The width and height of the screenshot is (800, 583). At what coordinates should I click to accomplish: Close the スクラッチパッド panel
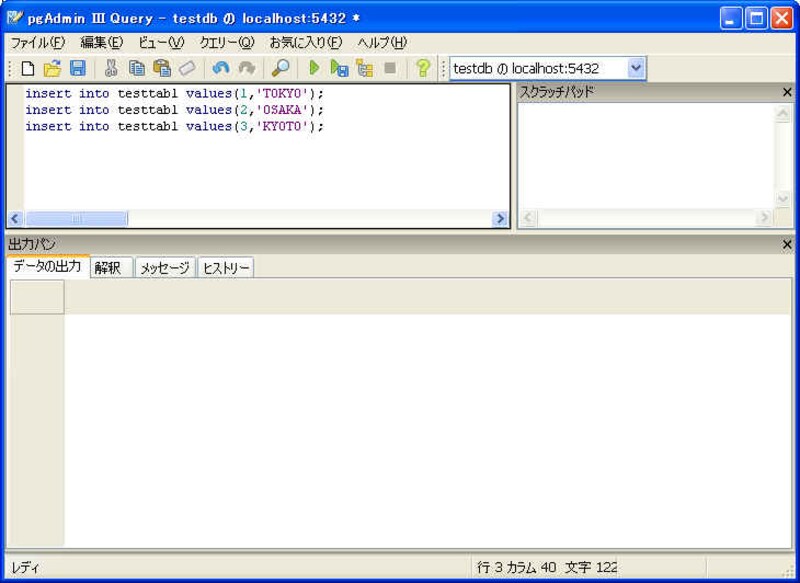click(787, 92)
